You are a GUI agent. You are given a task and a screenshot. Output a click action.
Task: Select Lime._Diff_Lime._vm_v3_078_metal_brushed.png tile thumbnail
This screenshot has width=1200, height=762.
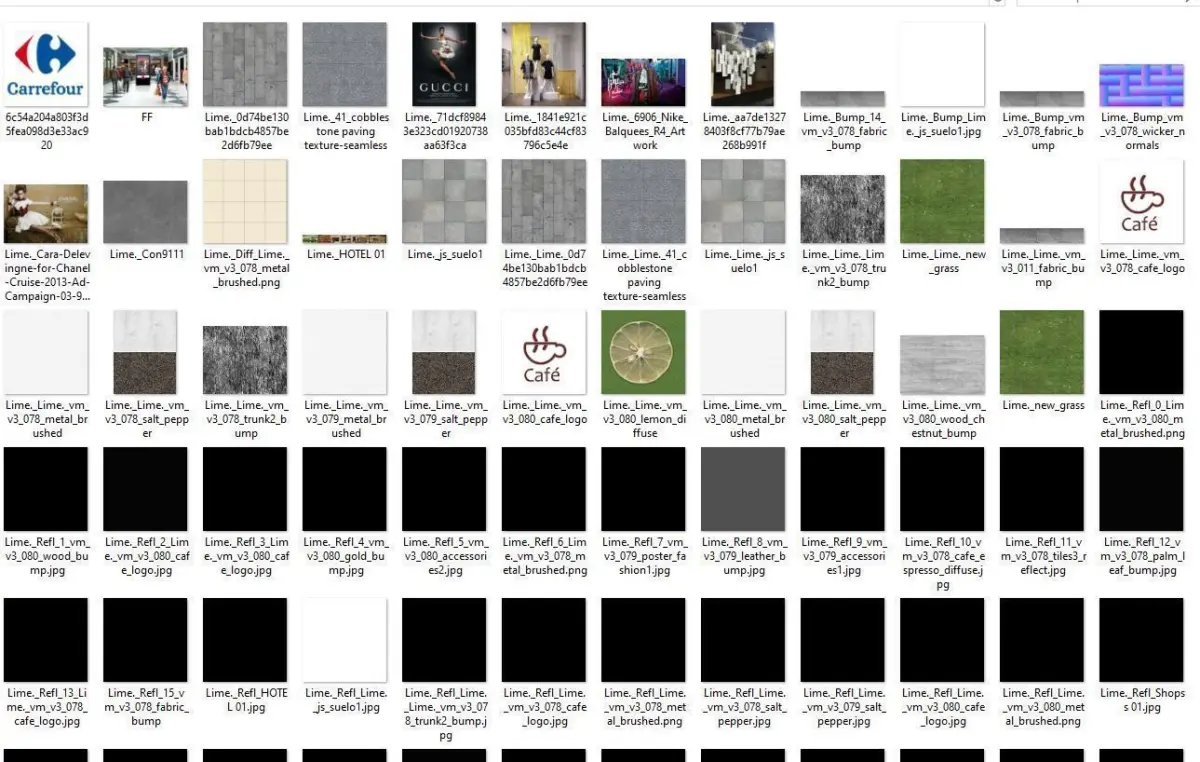pyautogui.click(x=245, y=201)
